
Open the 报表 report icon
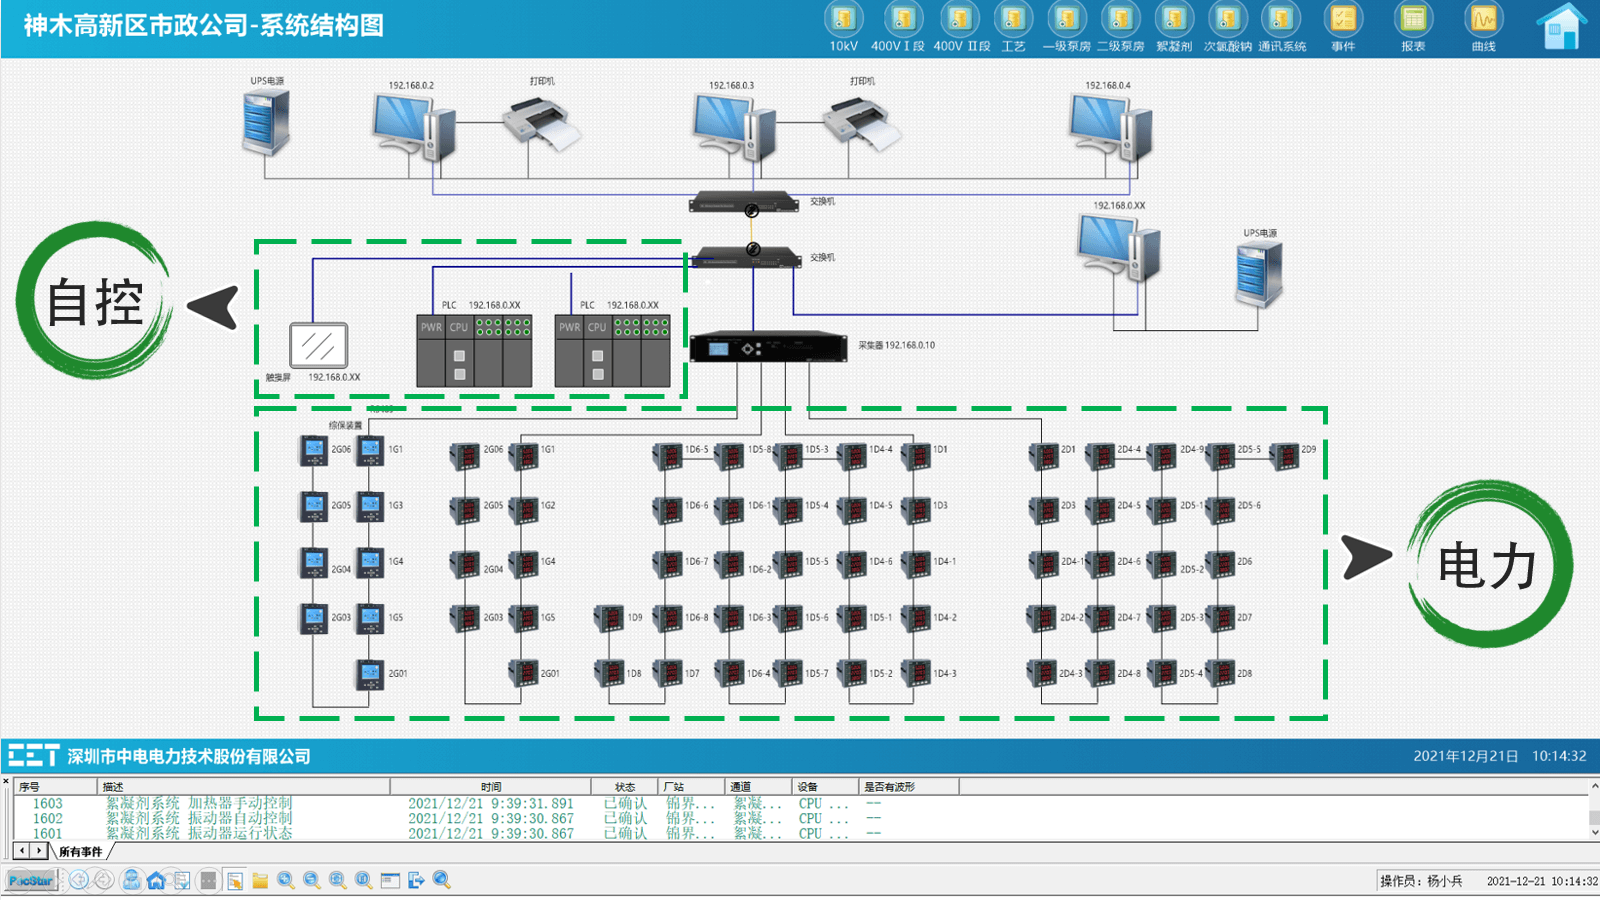point(1413,20)
